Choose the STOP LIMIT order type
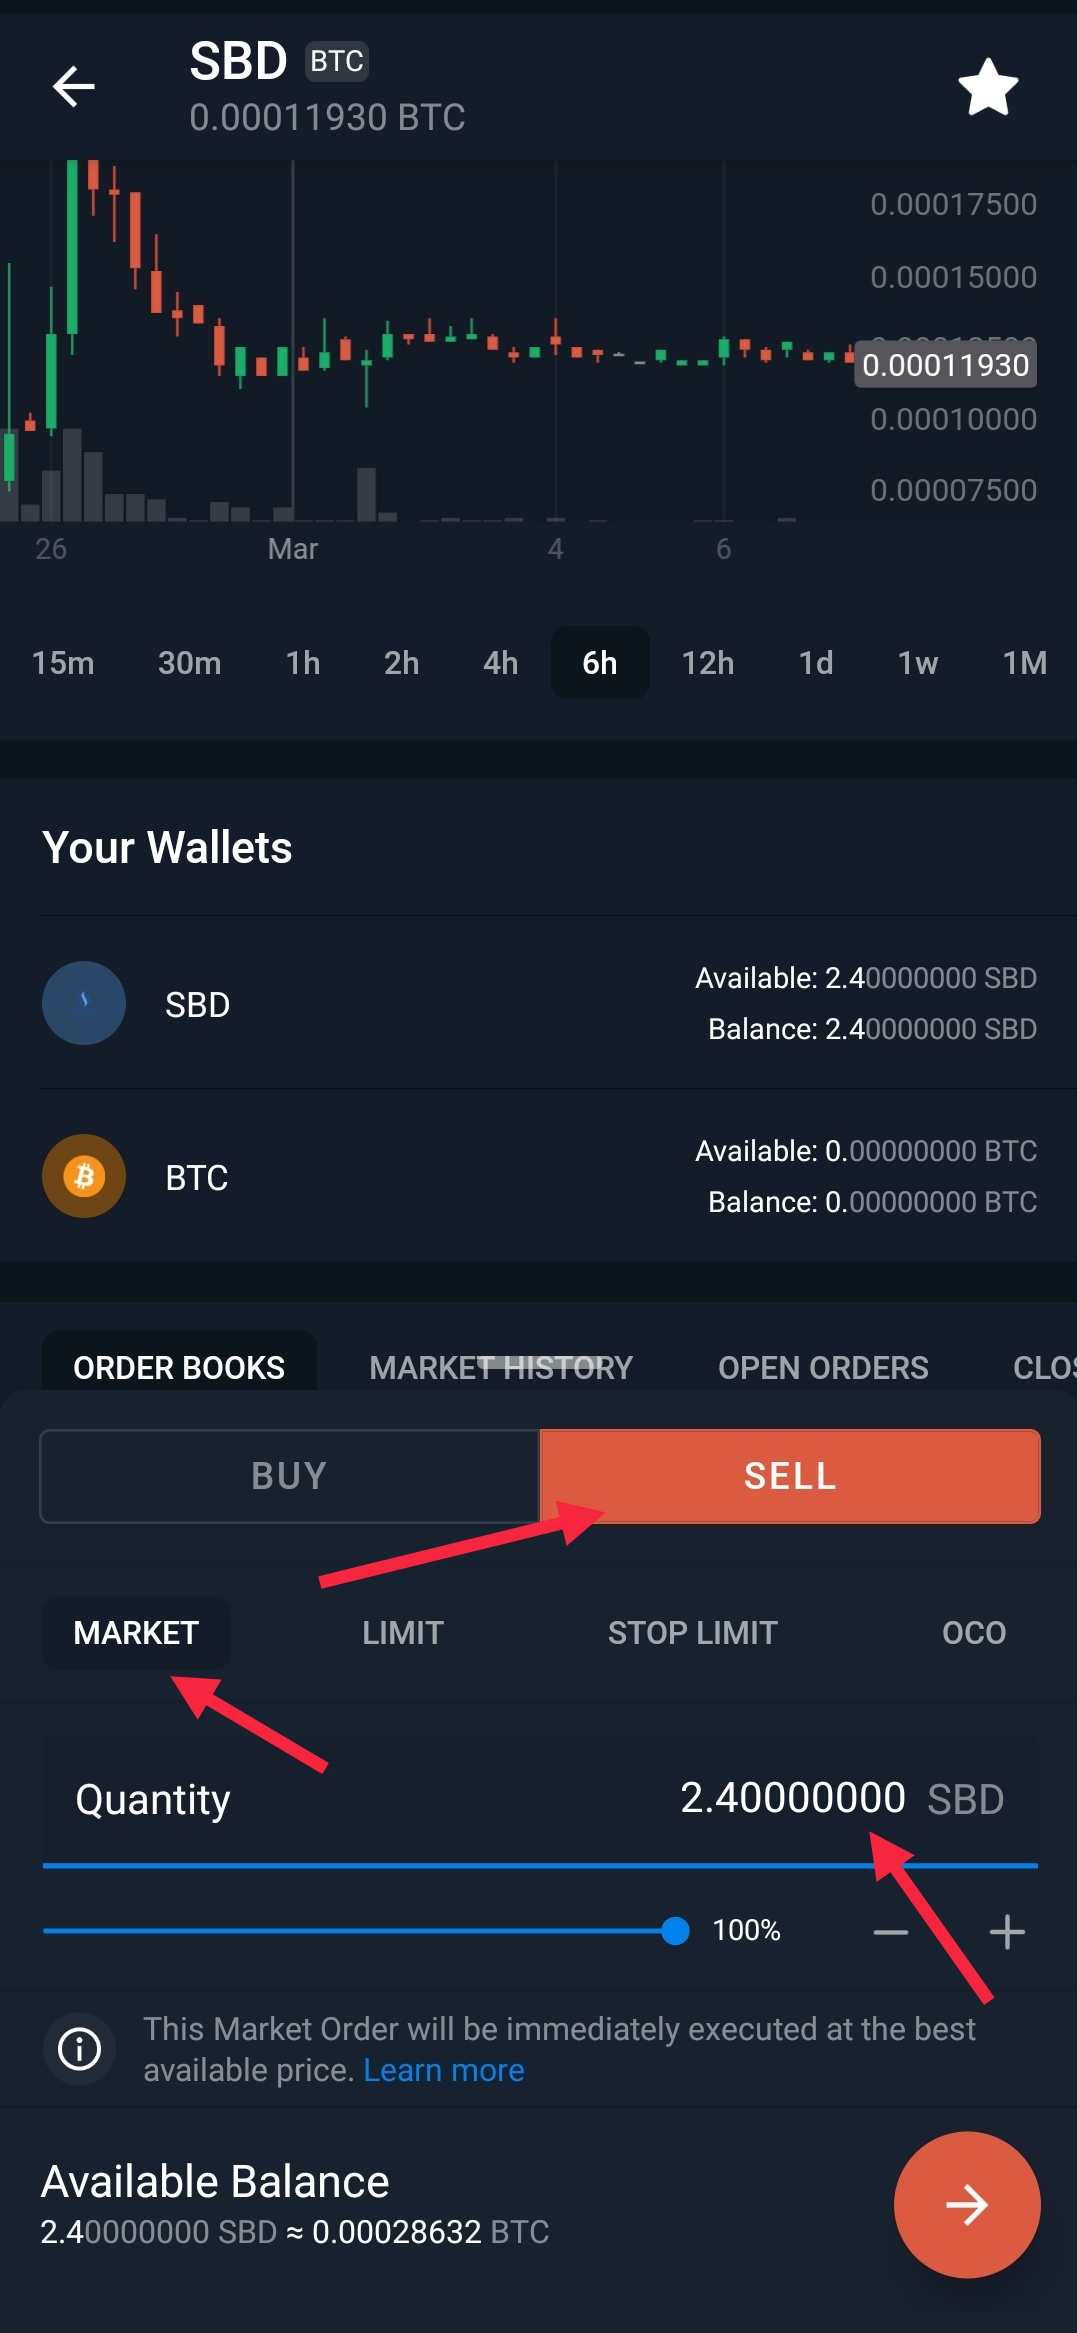Viewport: 1077px width, 2333px height. (x=692, y=1633)
